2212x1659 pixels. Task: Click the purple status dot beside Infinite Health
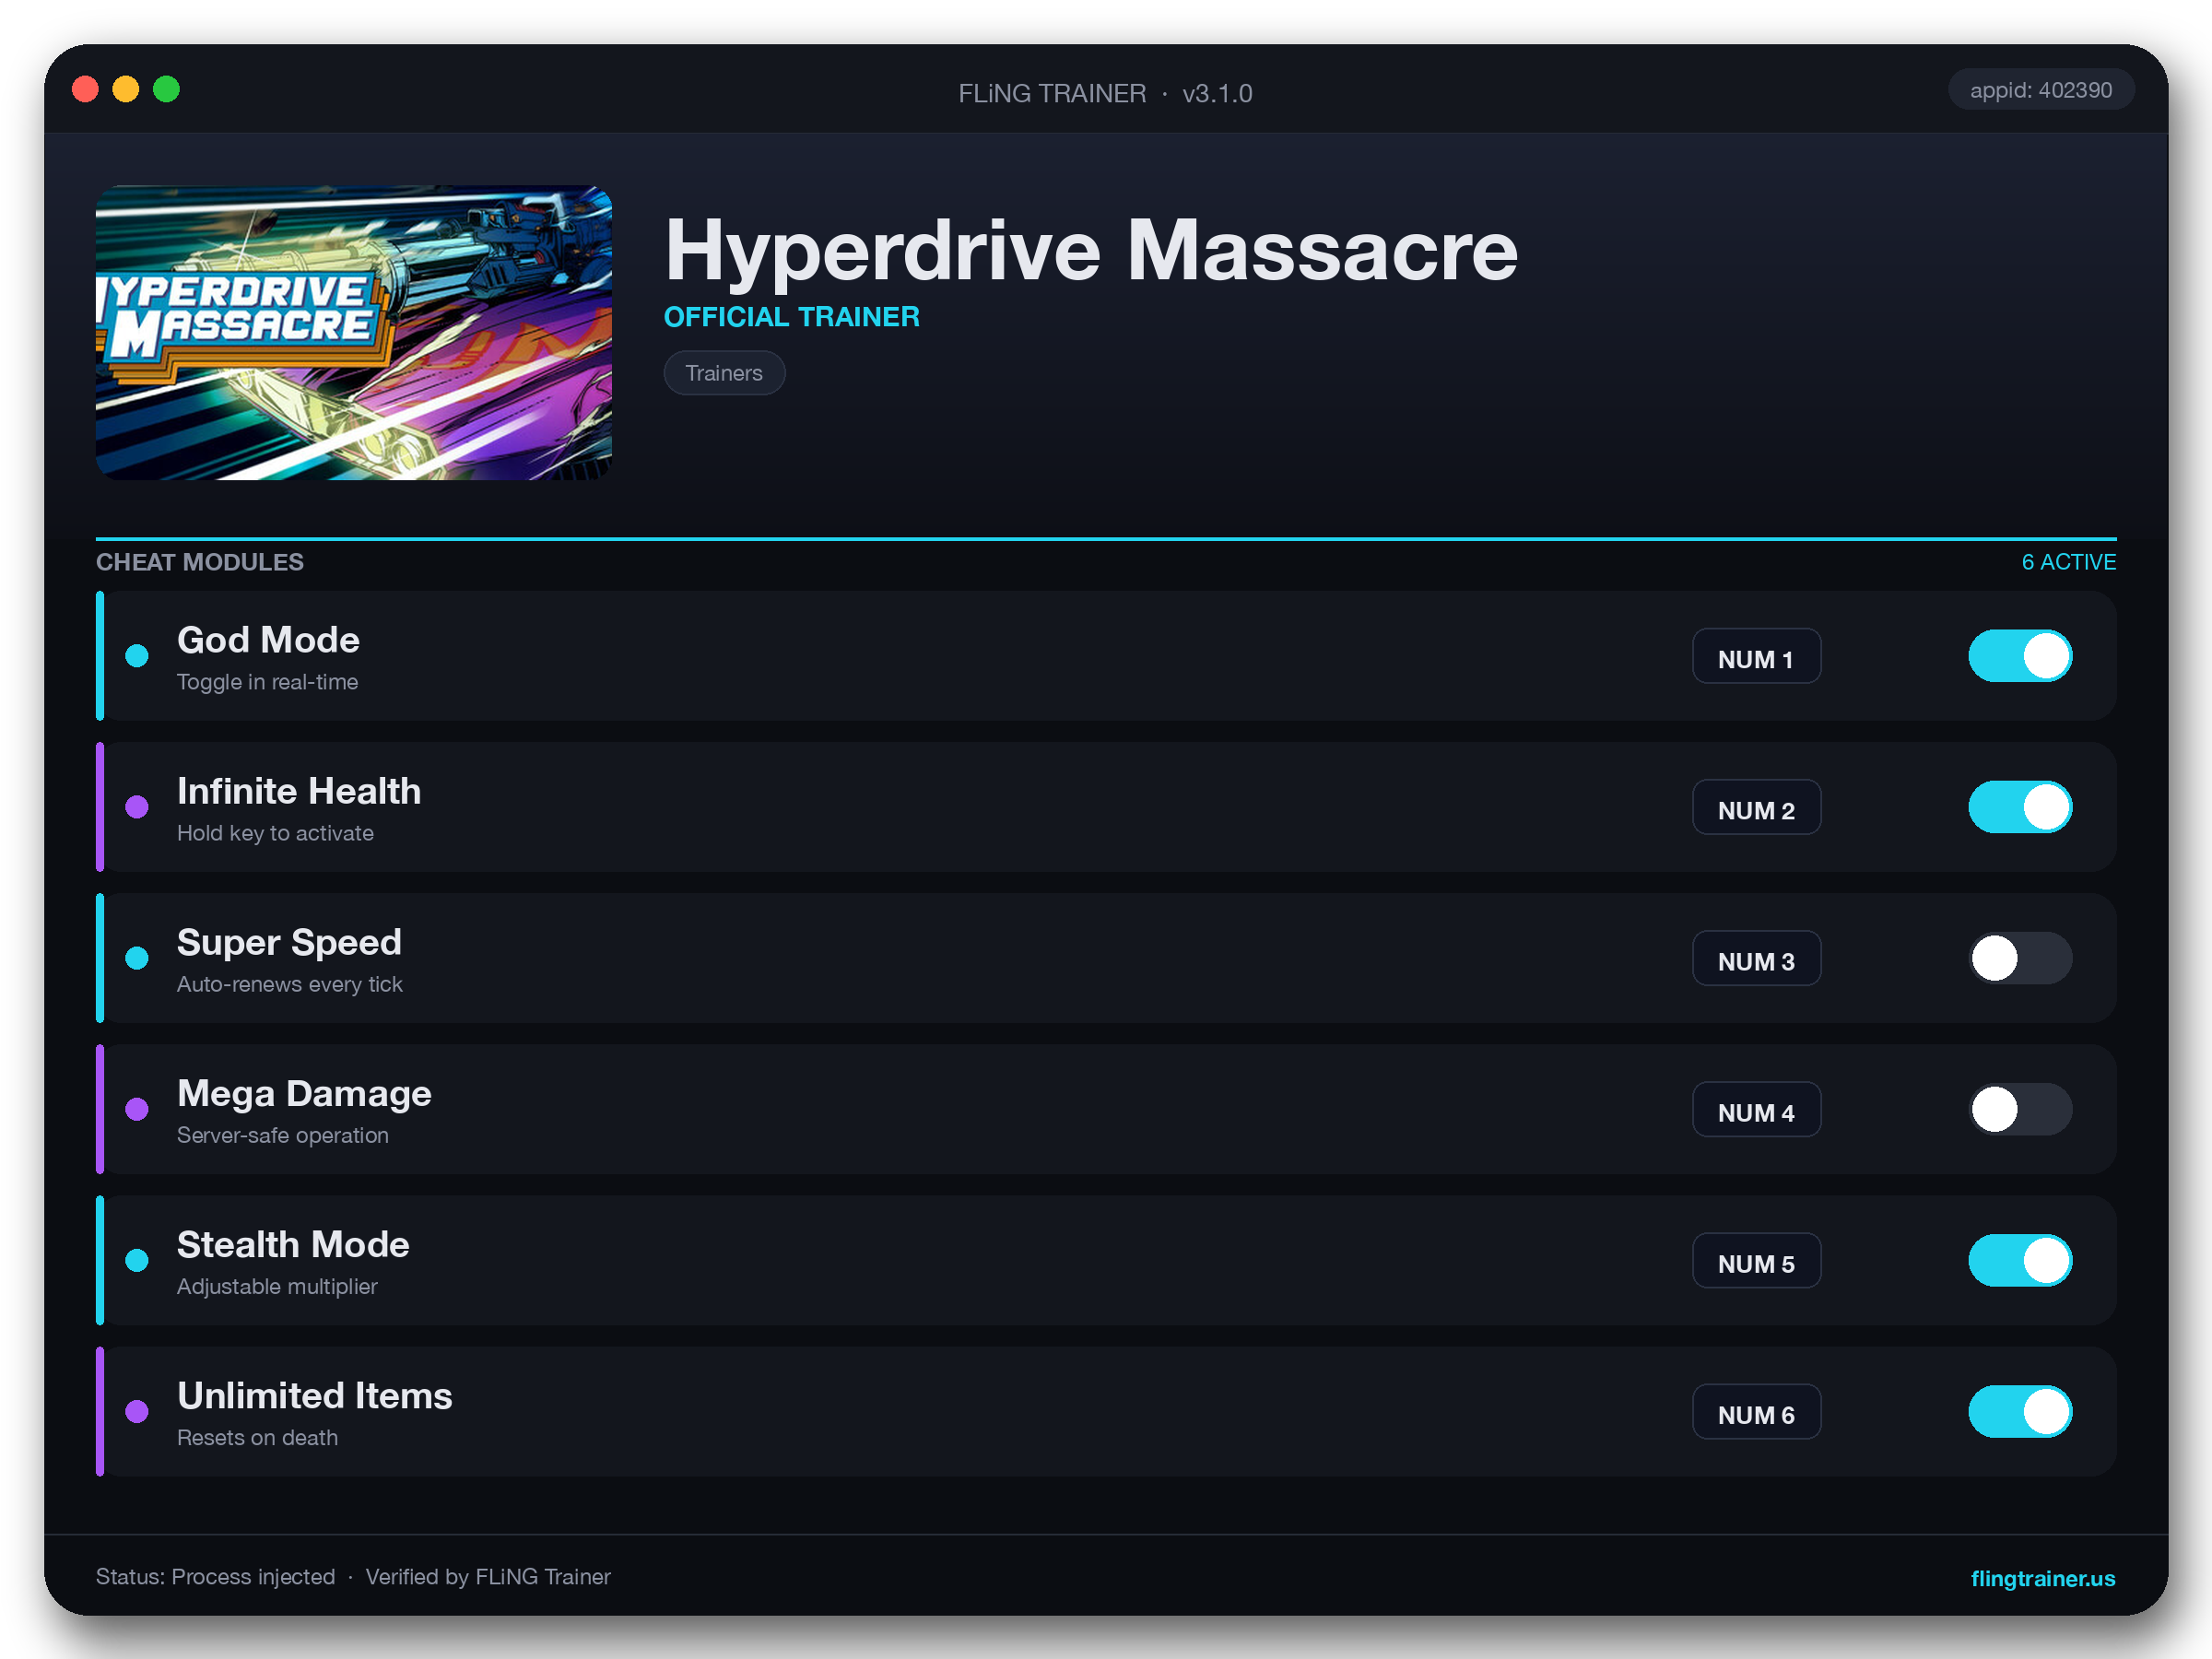point(137,807)
